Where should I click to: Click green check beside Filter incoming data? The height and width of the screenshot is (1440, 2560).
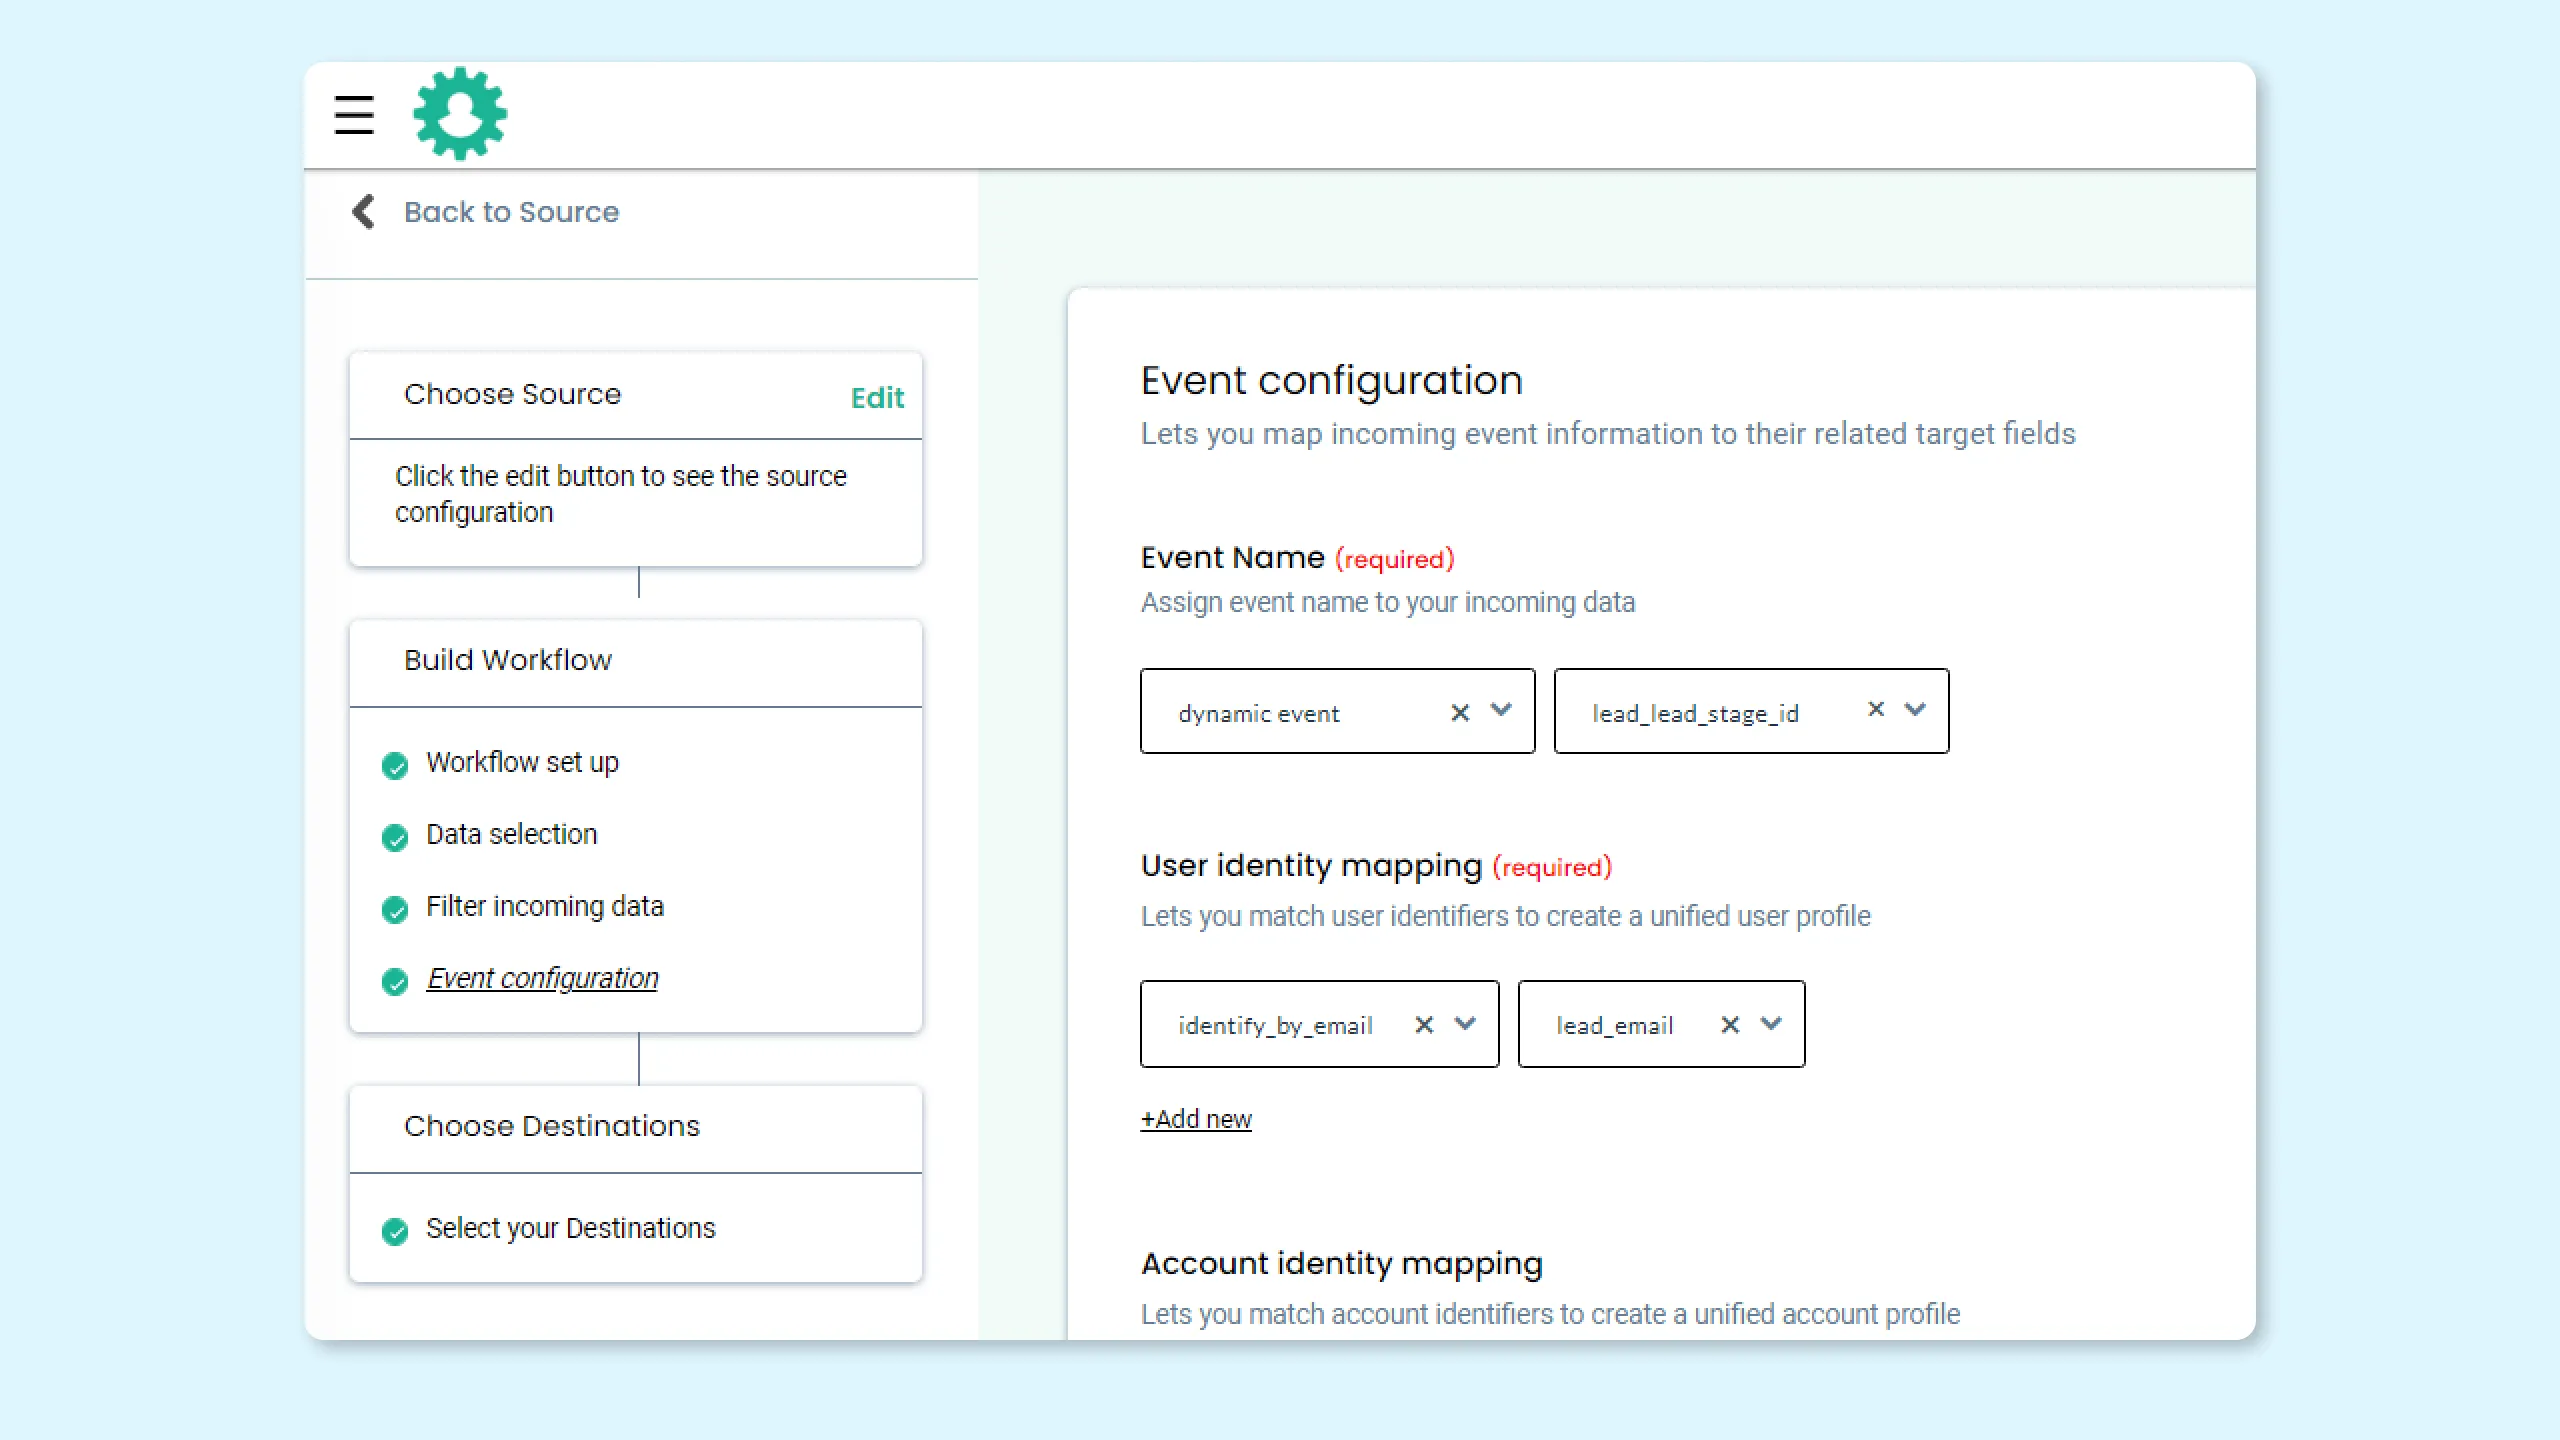tap(395, 910)
